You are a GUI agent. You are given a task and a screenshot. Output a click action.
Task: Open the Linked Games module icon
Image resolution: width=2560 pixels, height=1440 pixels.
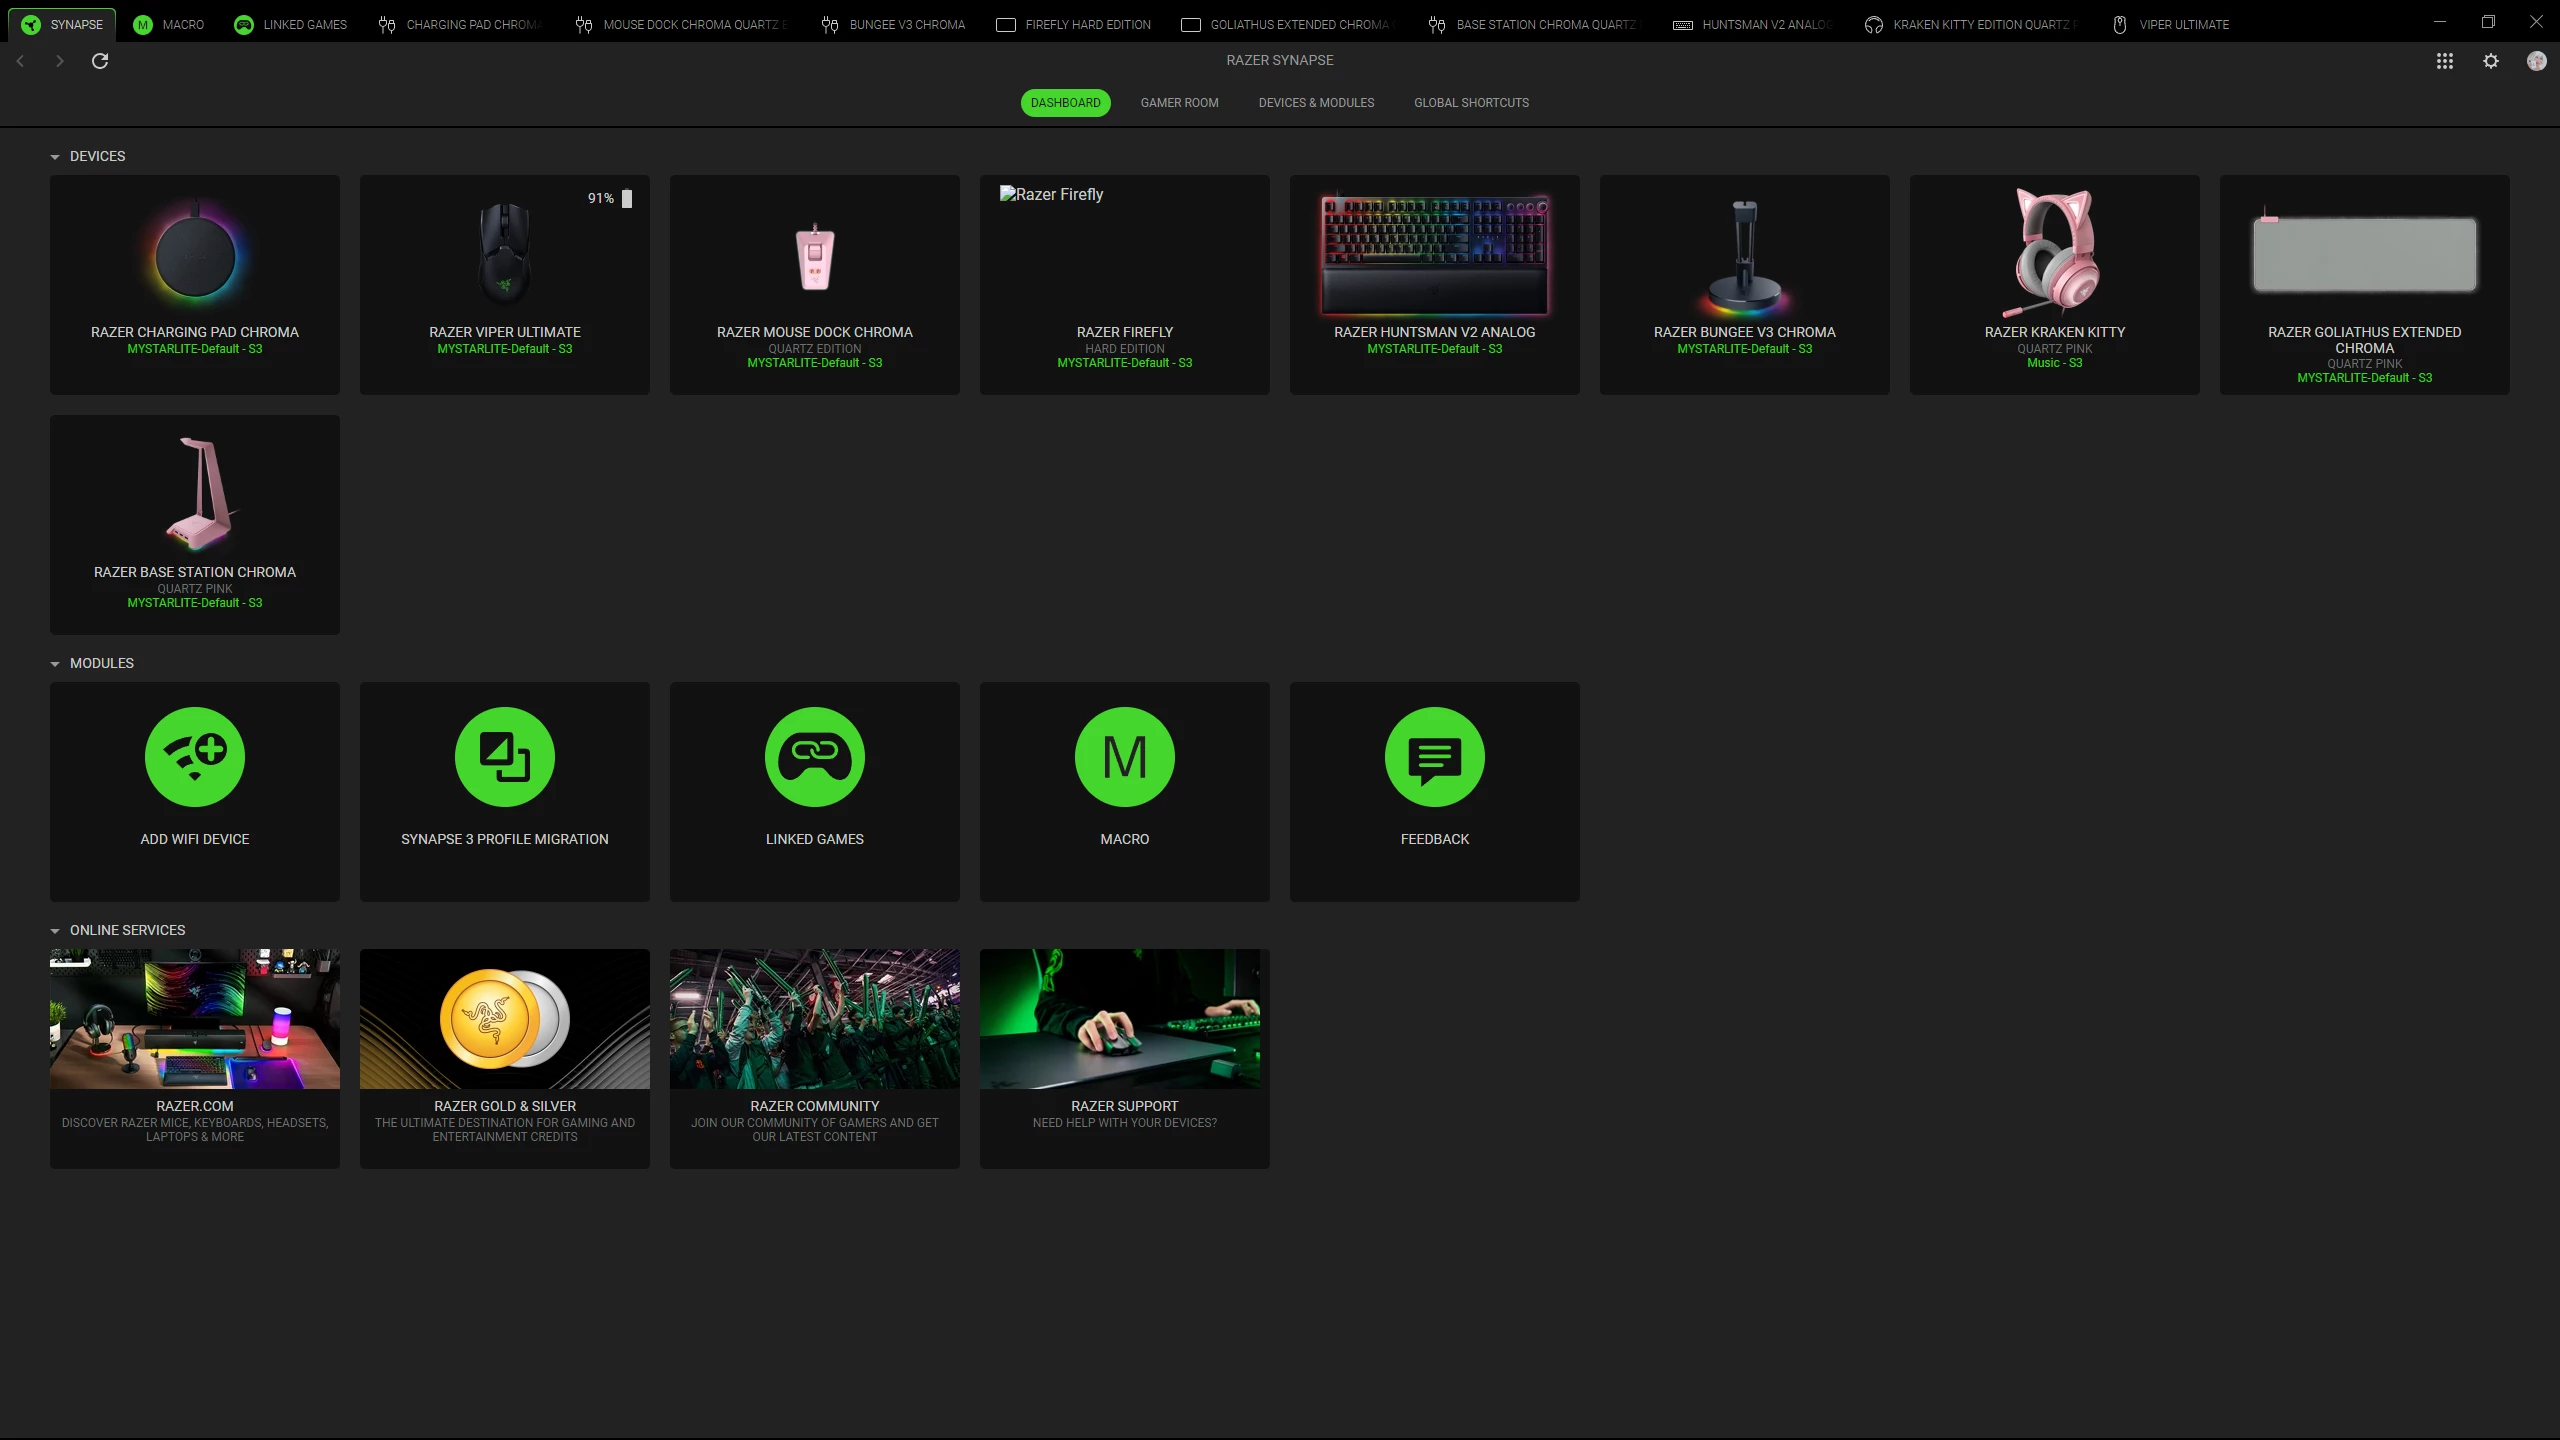815,757
